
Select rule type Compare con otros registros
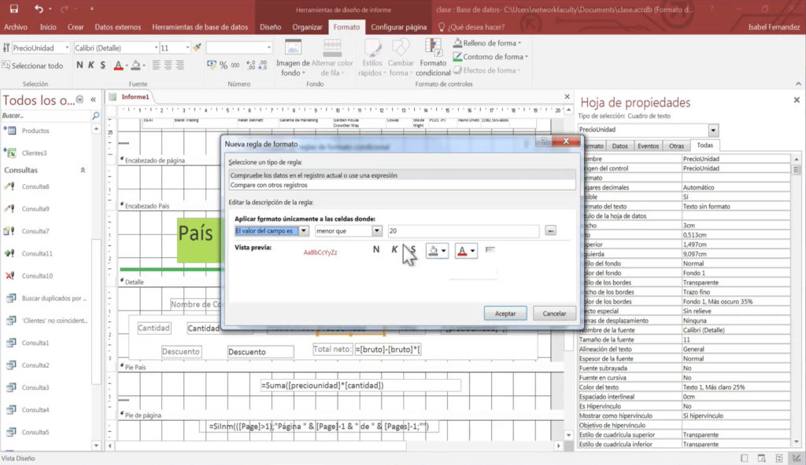(x=401, y=185)
